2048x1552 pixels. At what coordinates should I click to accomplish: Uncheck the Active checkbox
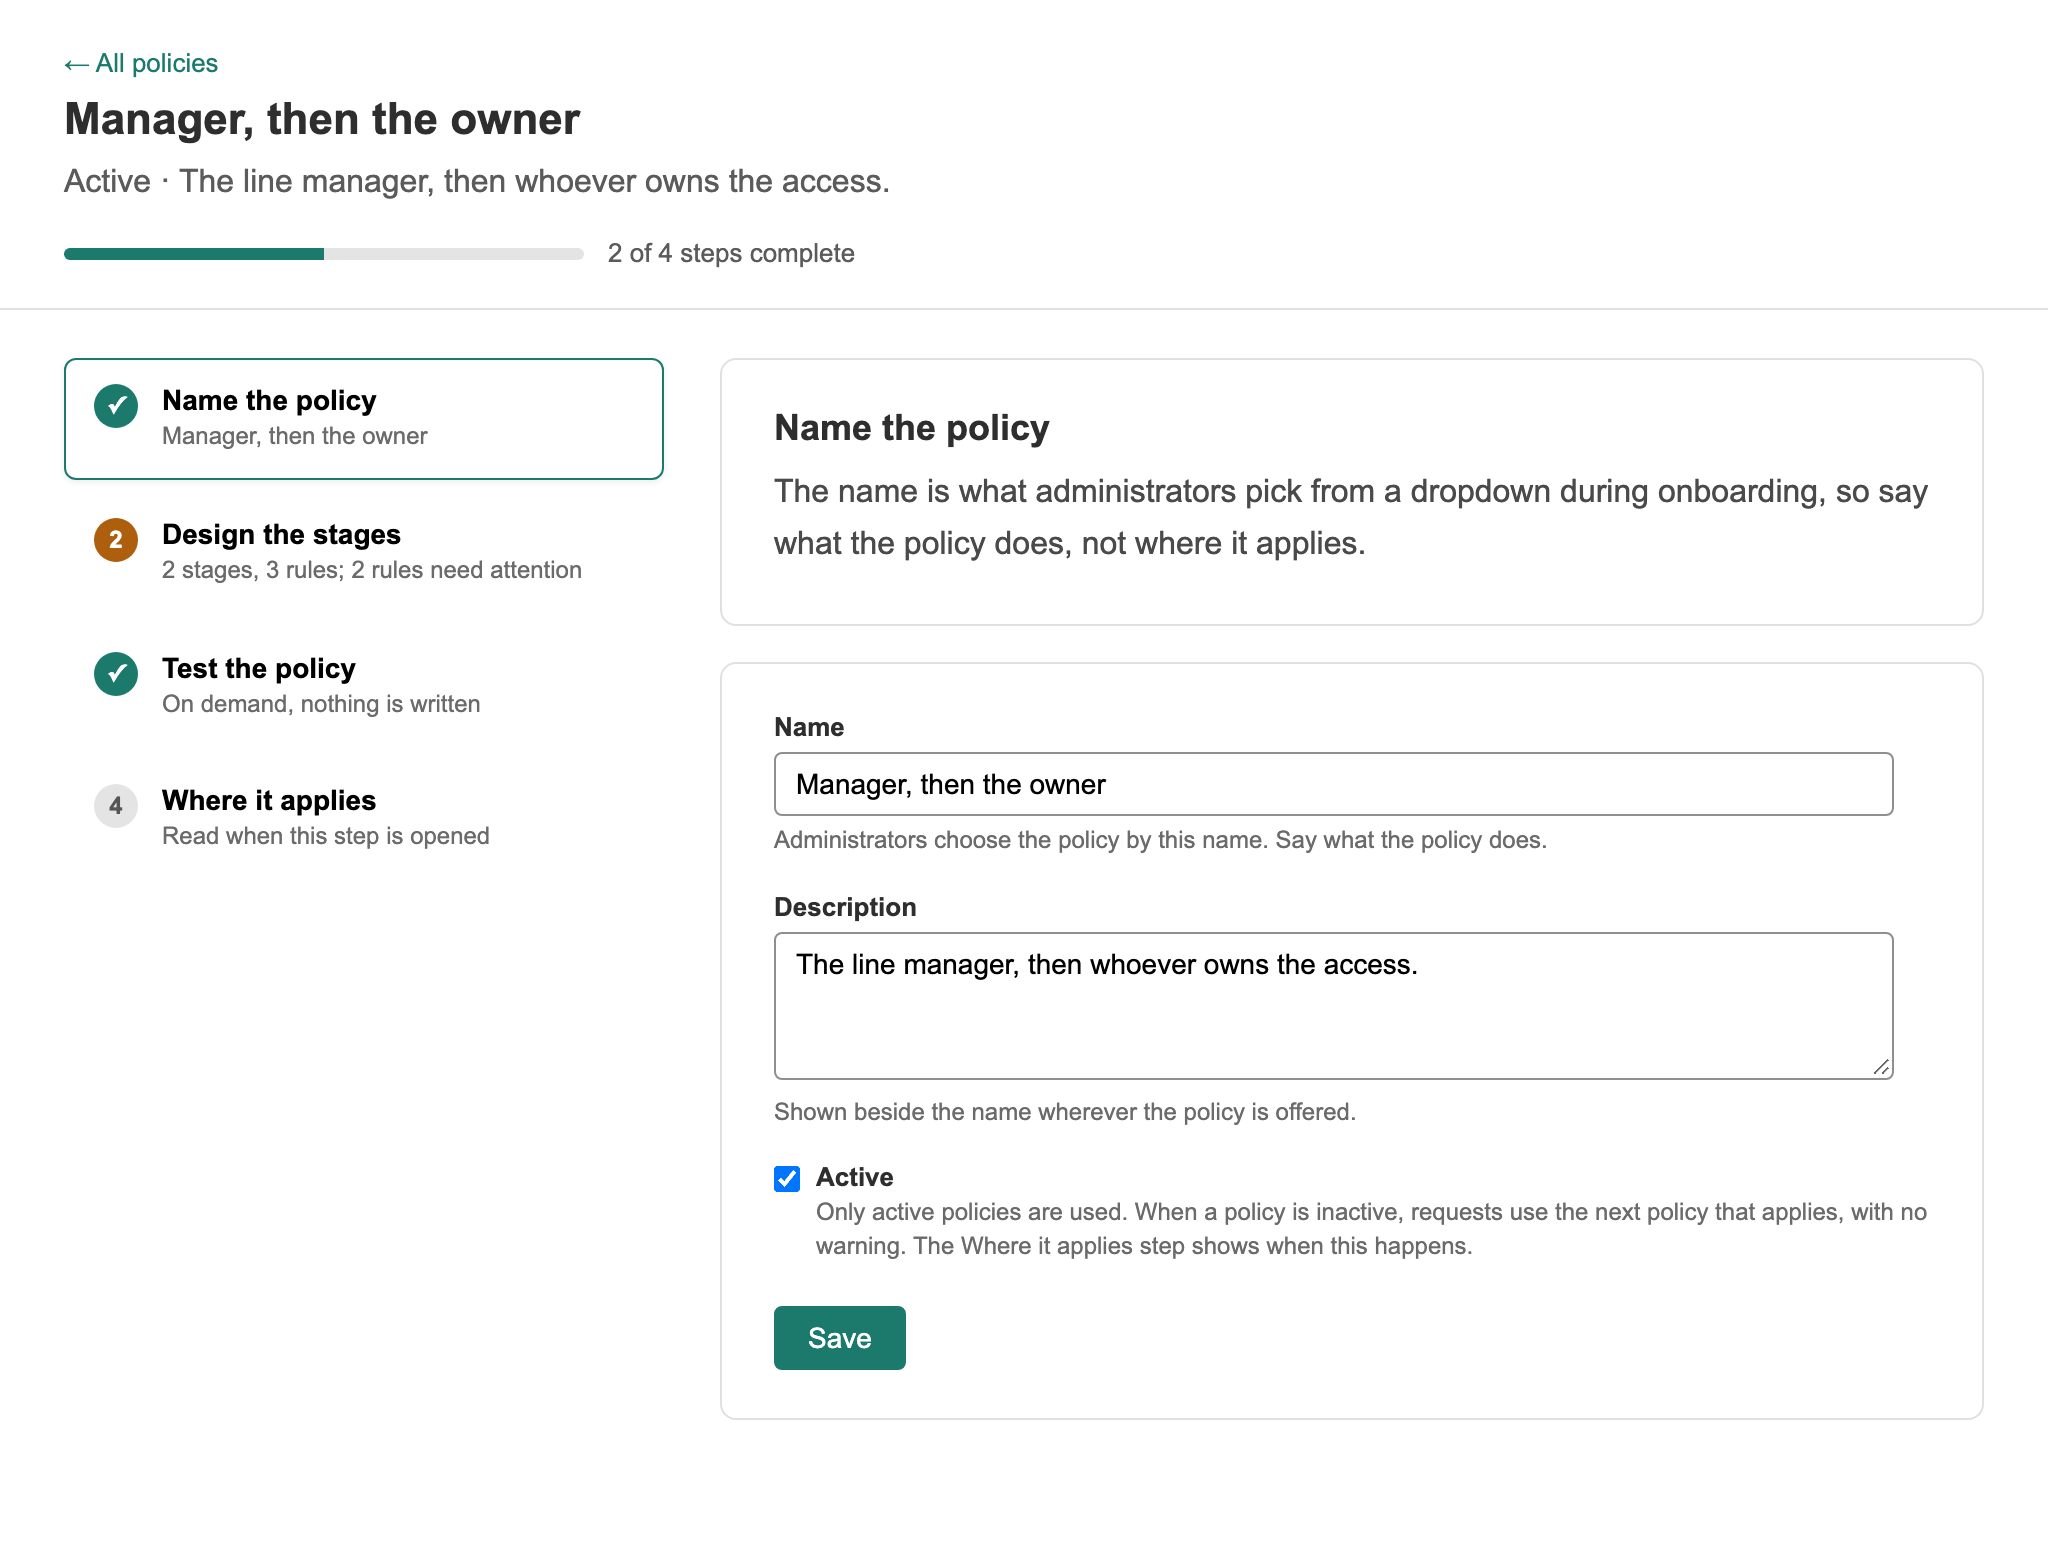click(787, 1179)
